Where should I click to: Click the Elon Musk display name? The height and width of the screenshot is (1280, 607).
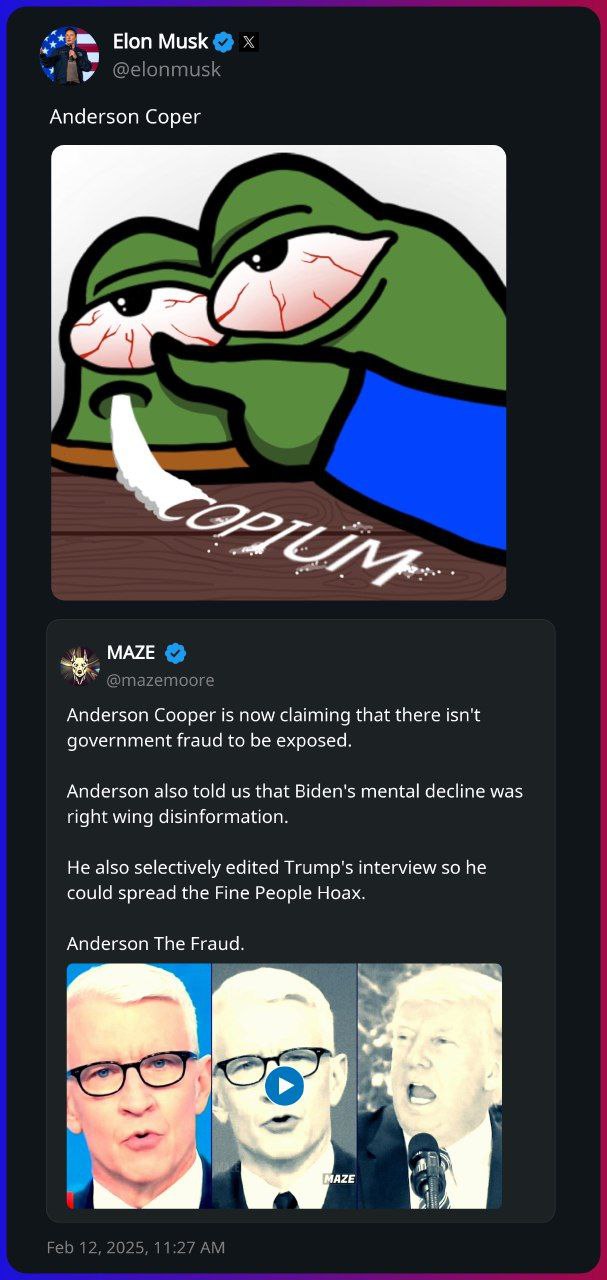coord(160,42)
